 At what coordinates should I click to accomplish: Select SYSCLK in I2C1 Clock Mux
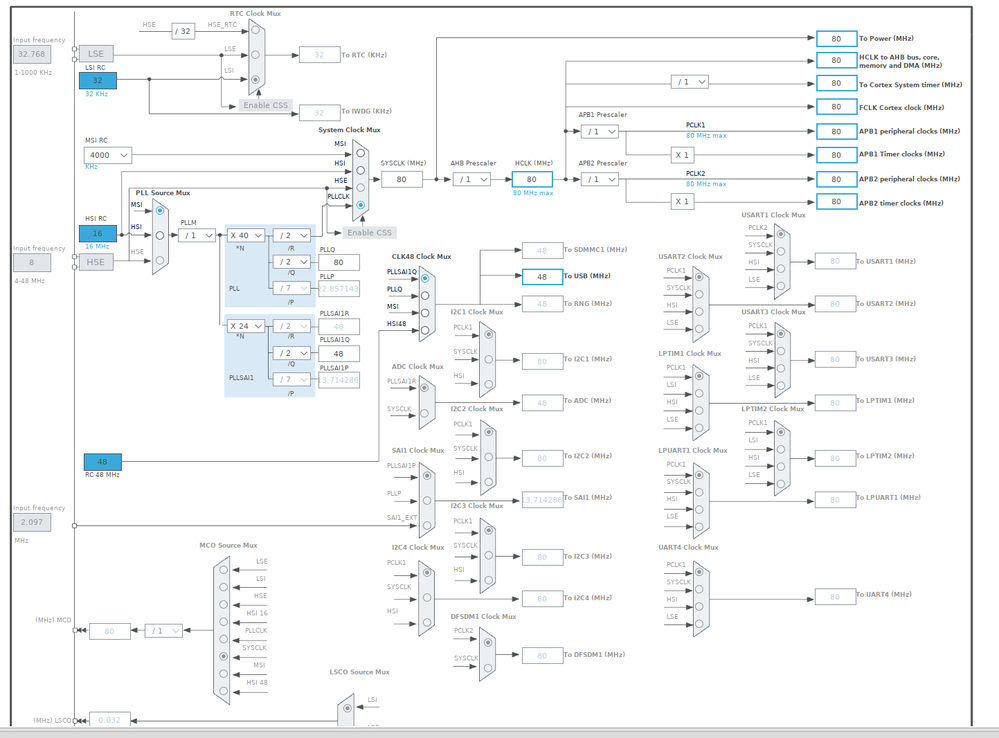[489, 359]
